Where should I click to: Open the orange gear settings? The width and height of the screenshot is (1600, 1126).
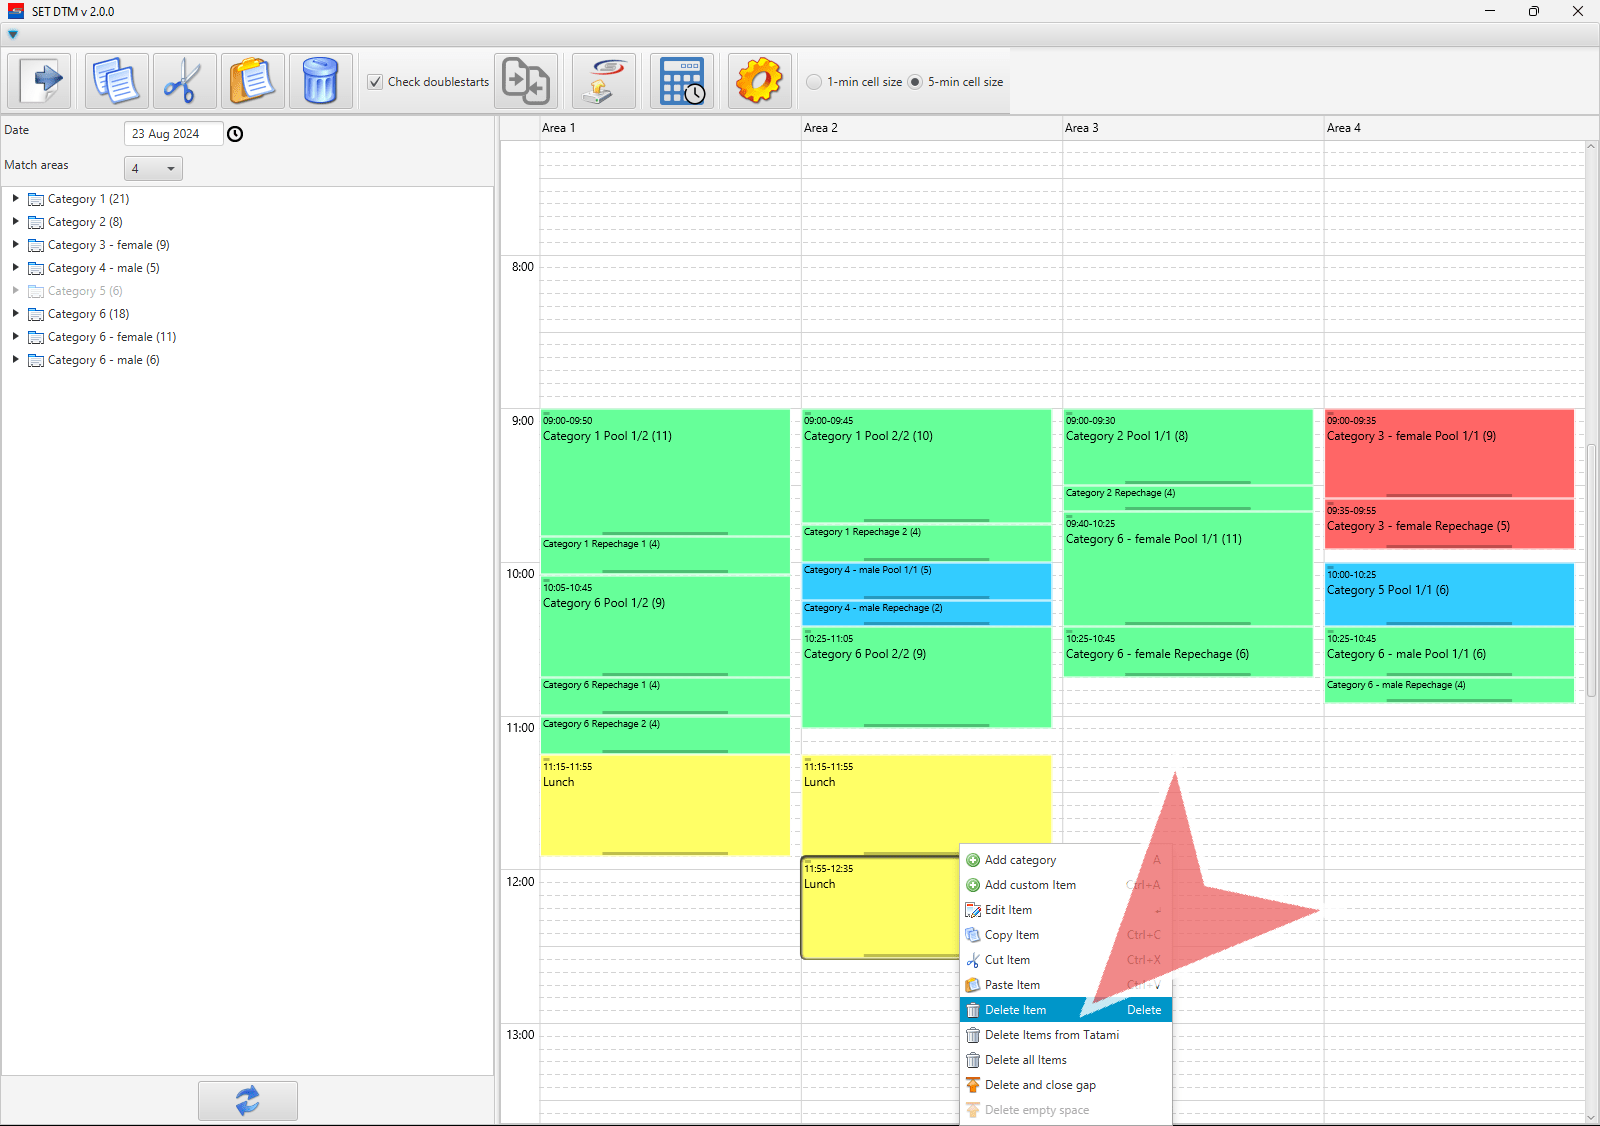759,81
